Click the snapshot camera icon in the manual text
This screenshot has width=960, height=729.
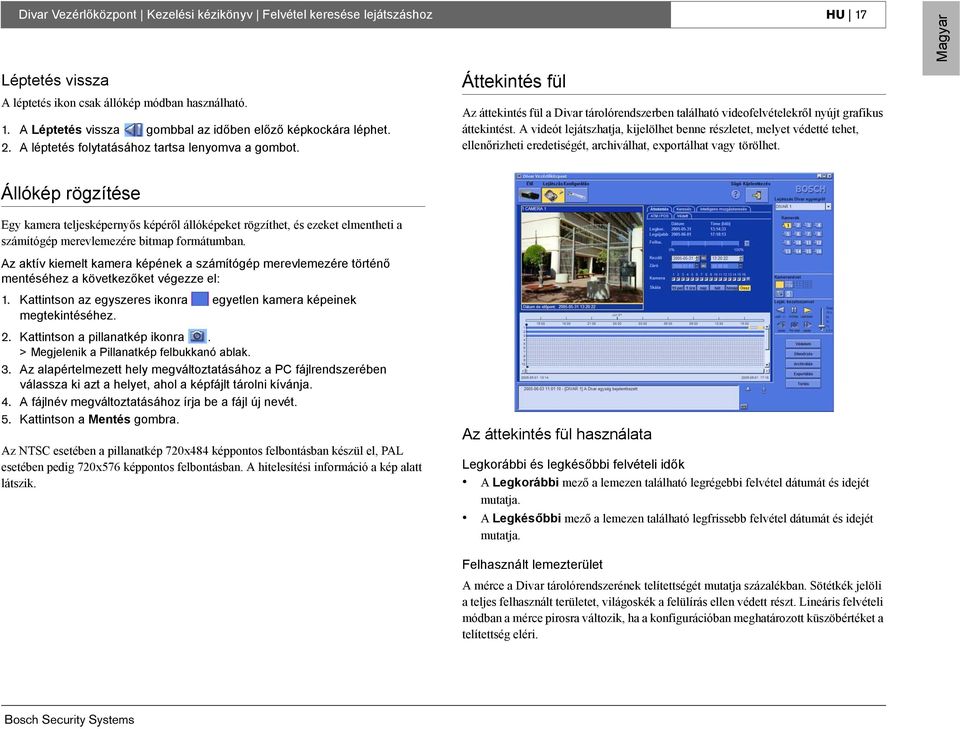point(197,336)
